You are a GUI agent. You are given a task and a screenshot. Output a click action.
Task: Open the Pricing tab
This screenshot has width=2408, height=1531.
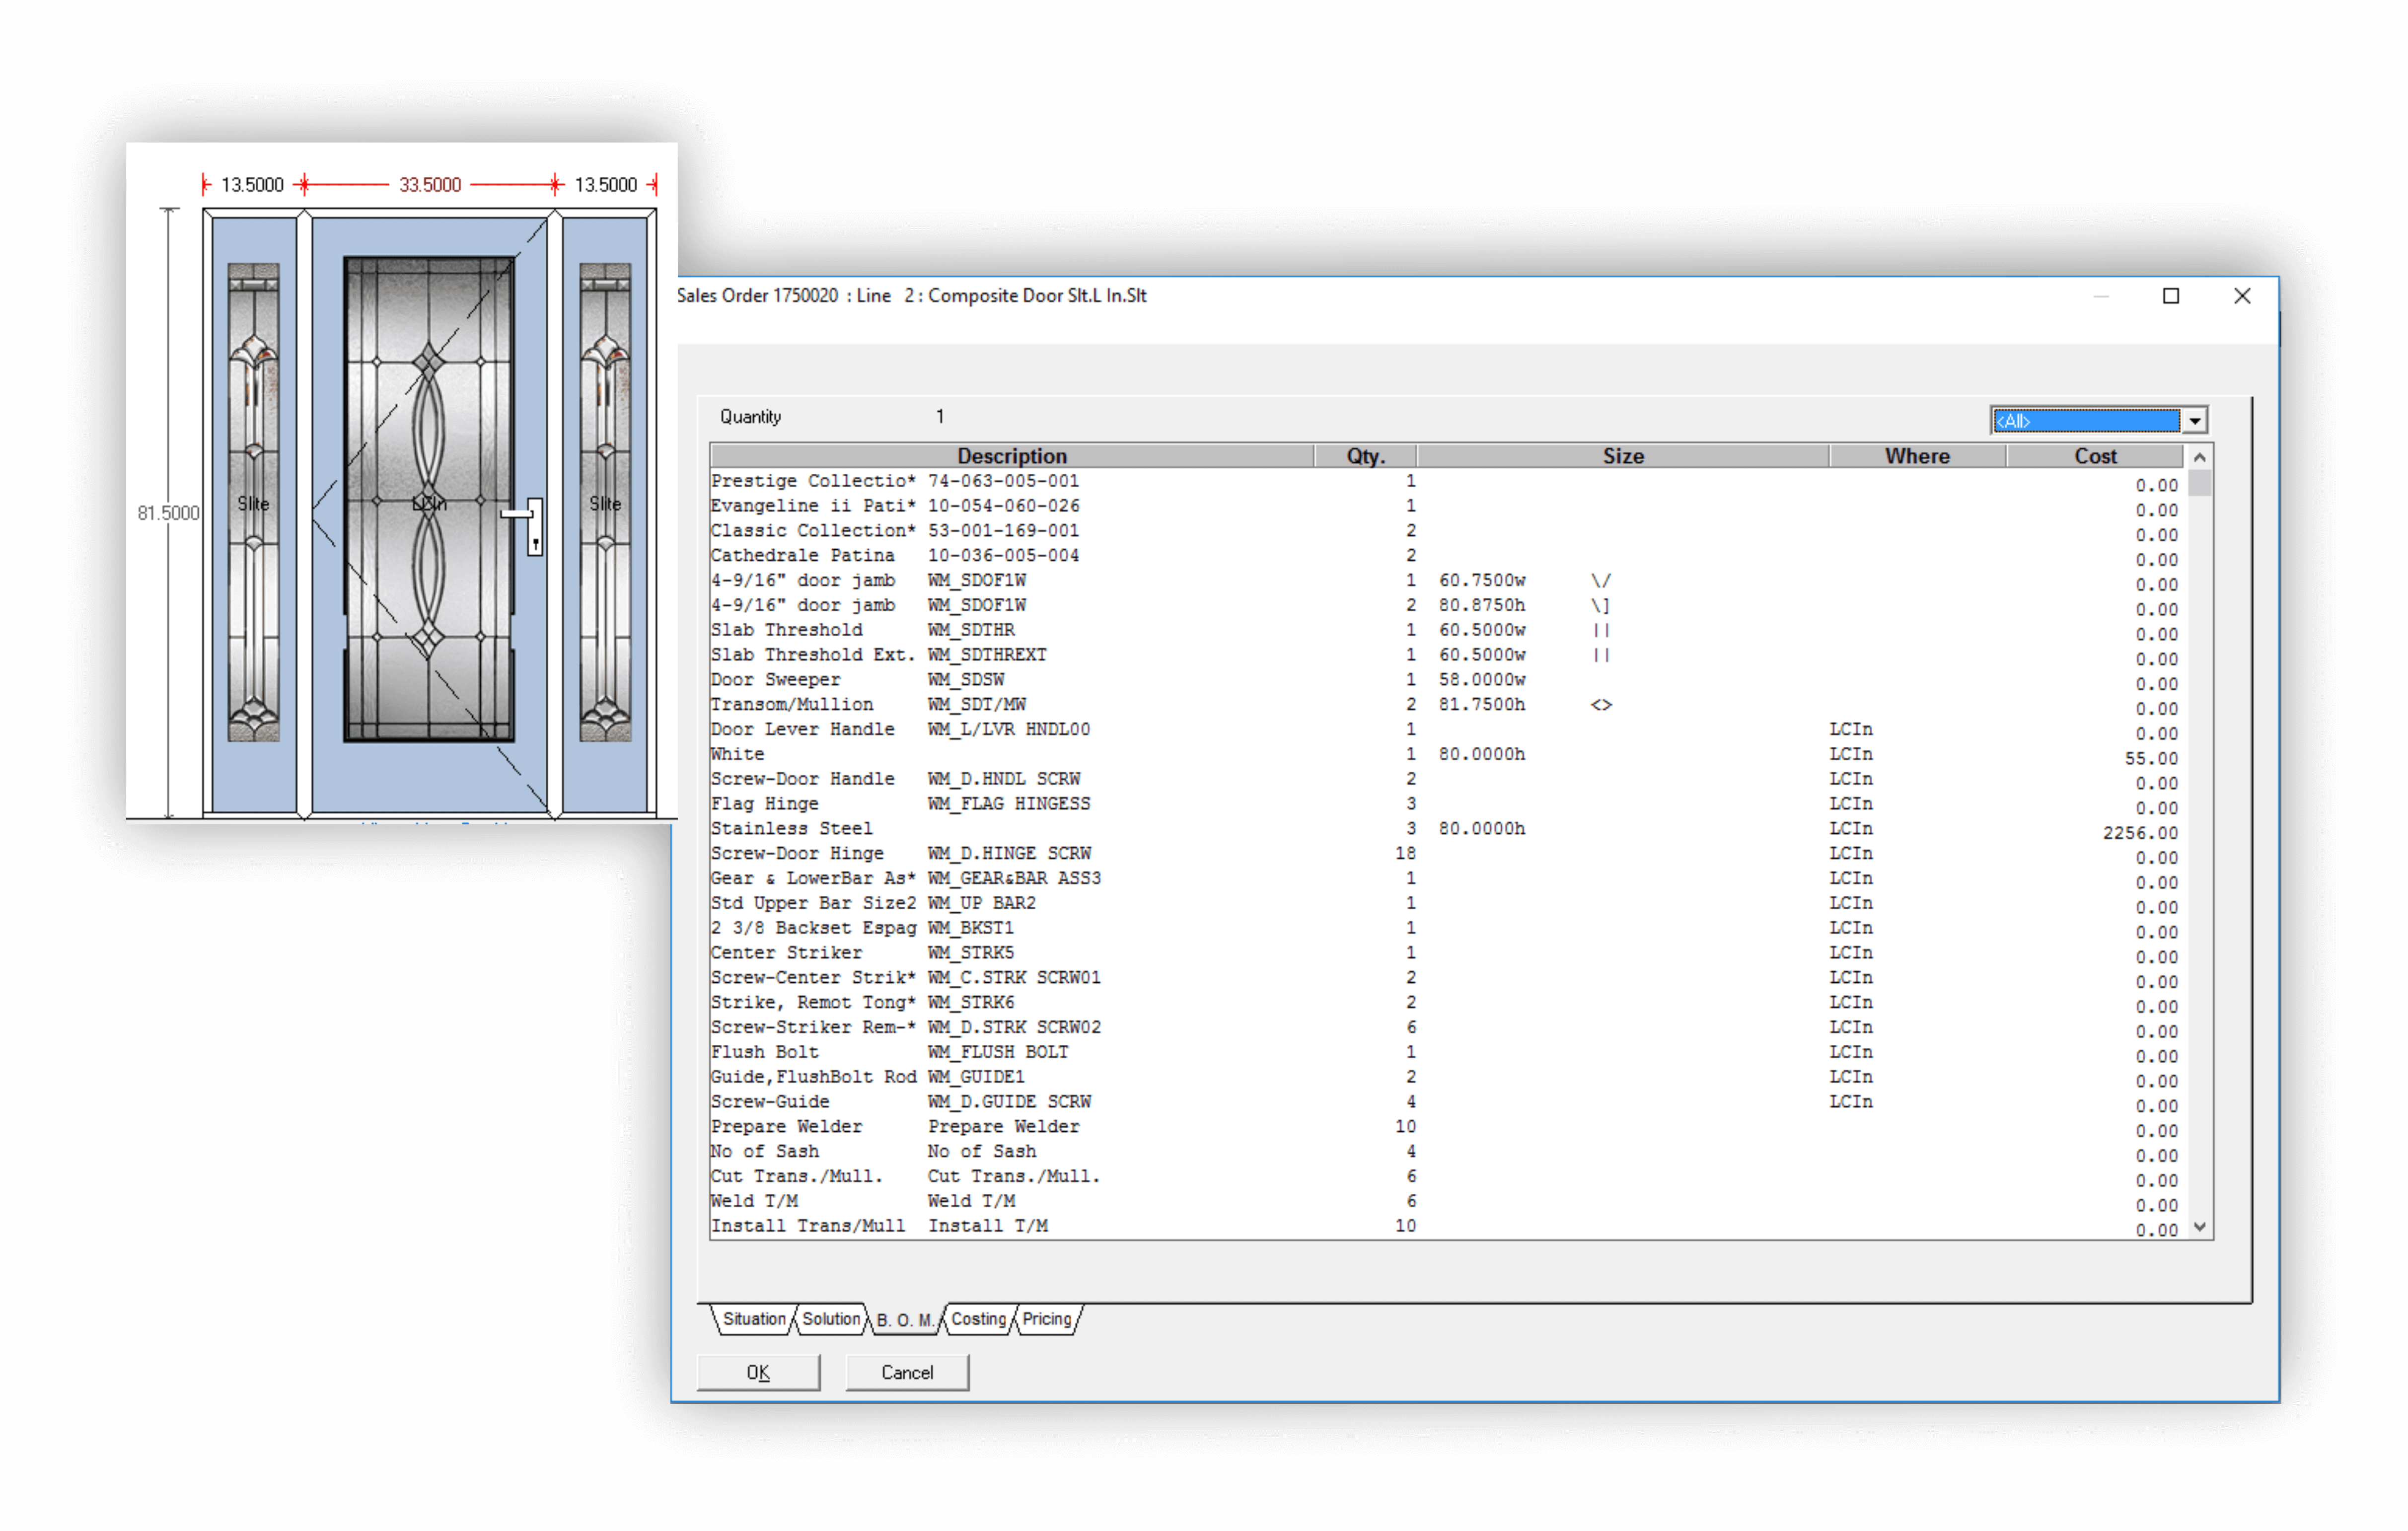[x=1046, y=1319]
